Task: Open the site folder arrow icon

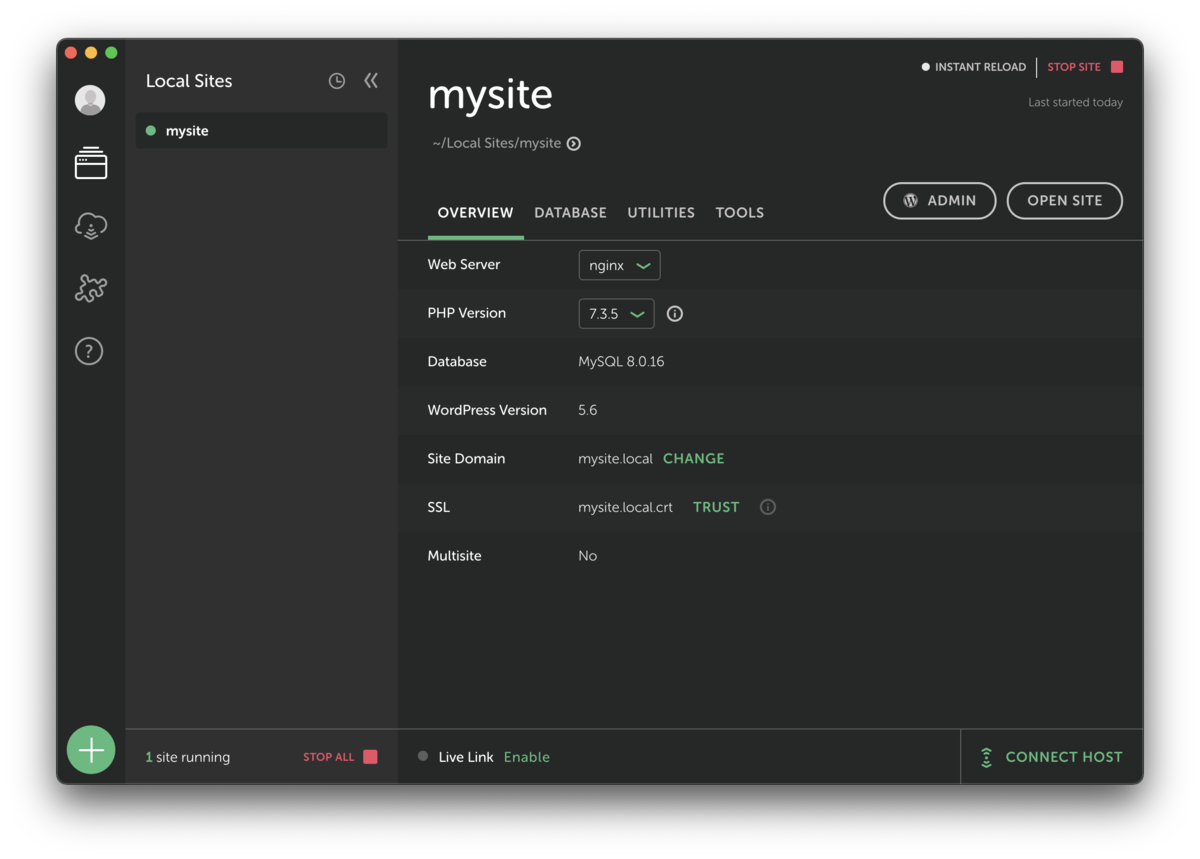Action: (x=574, y=143)
